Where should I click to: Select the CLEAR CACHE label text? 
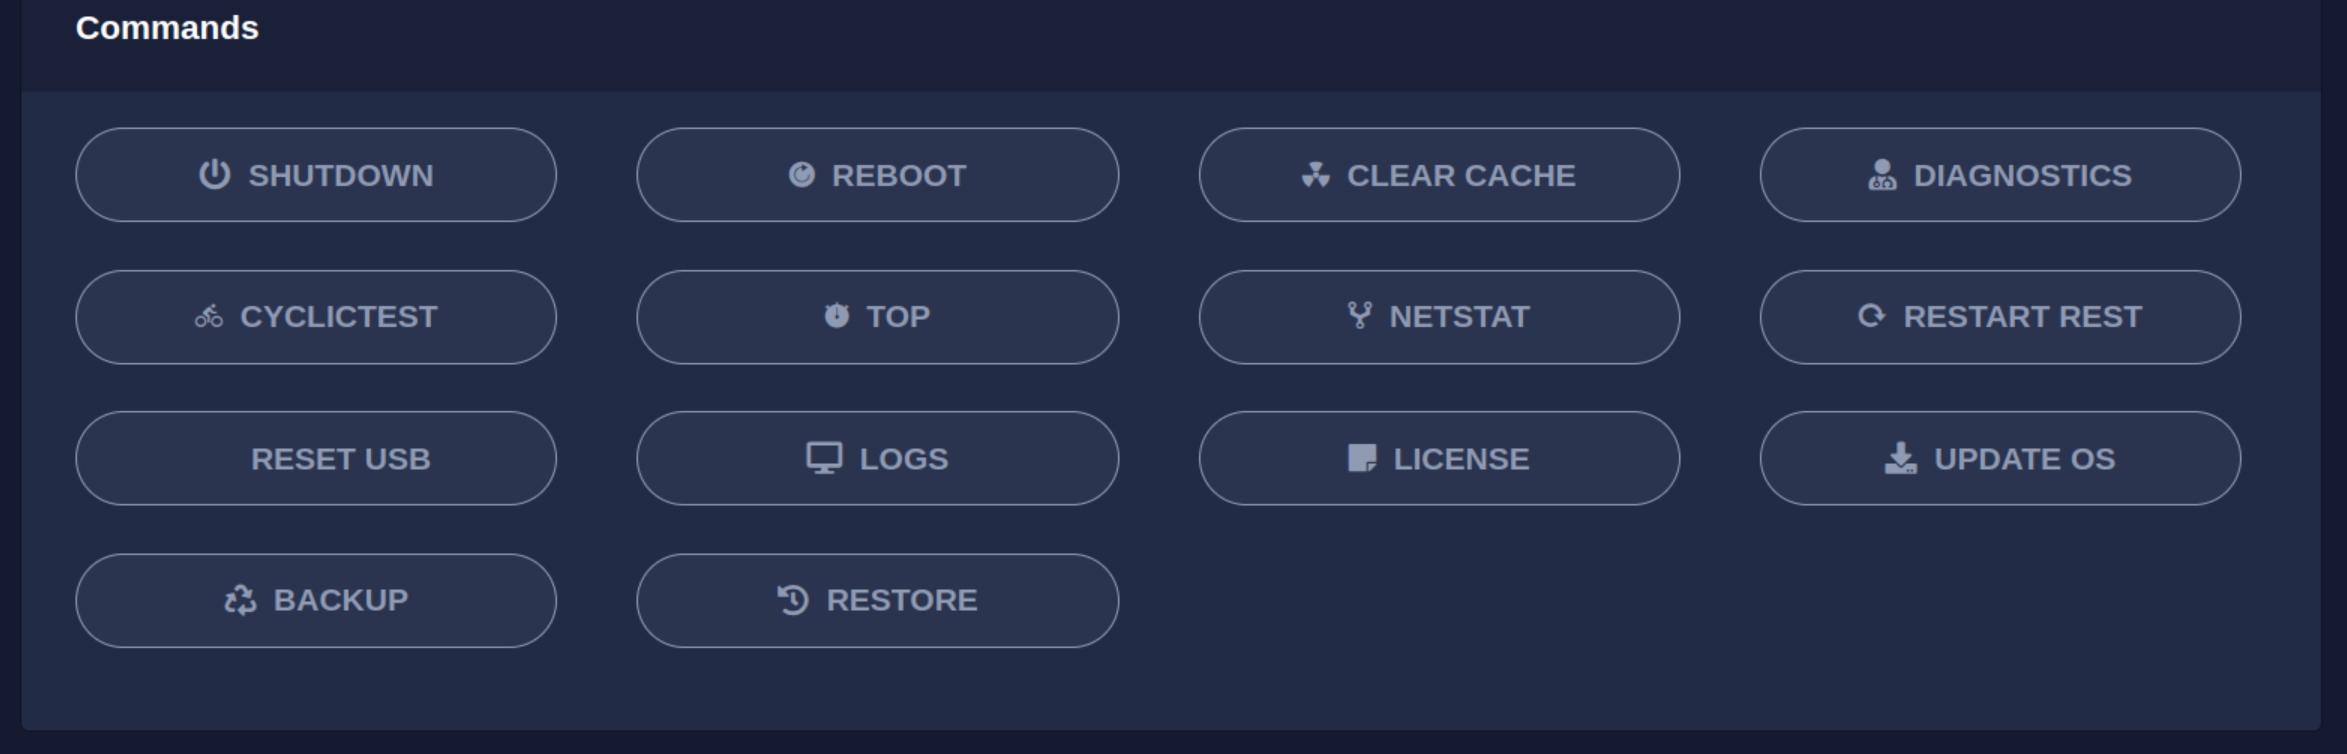point(1461,175)
